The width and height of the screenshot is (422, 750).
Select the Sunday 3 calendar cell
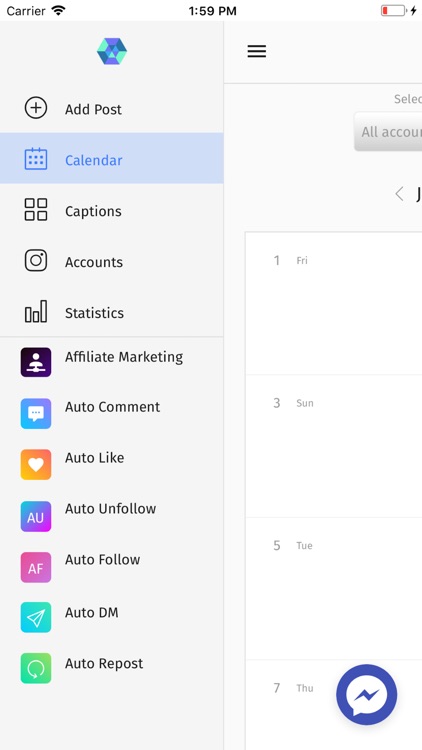pyautogui.click(x=333, y=446)
